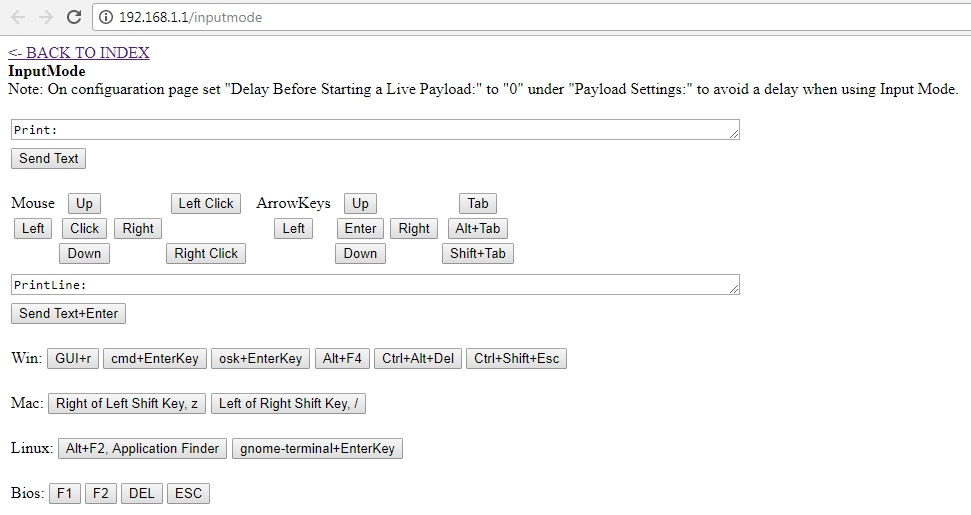The height and width of the screenshot is (515, 971).
Task: Click the Alt+Tab button
Action: point(478,228)
